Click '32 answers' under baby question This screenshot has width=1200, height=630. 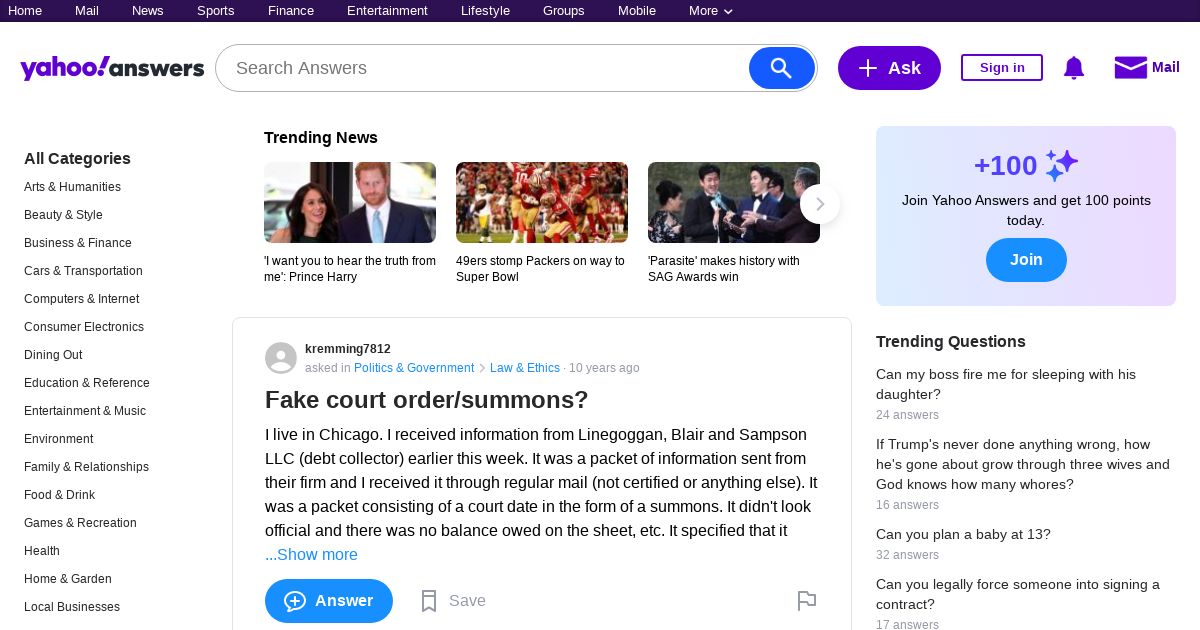(907, 555)
